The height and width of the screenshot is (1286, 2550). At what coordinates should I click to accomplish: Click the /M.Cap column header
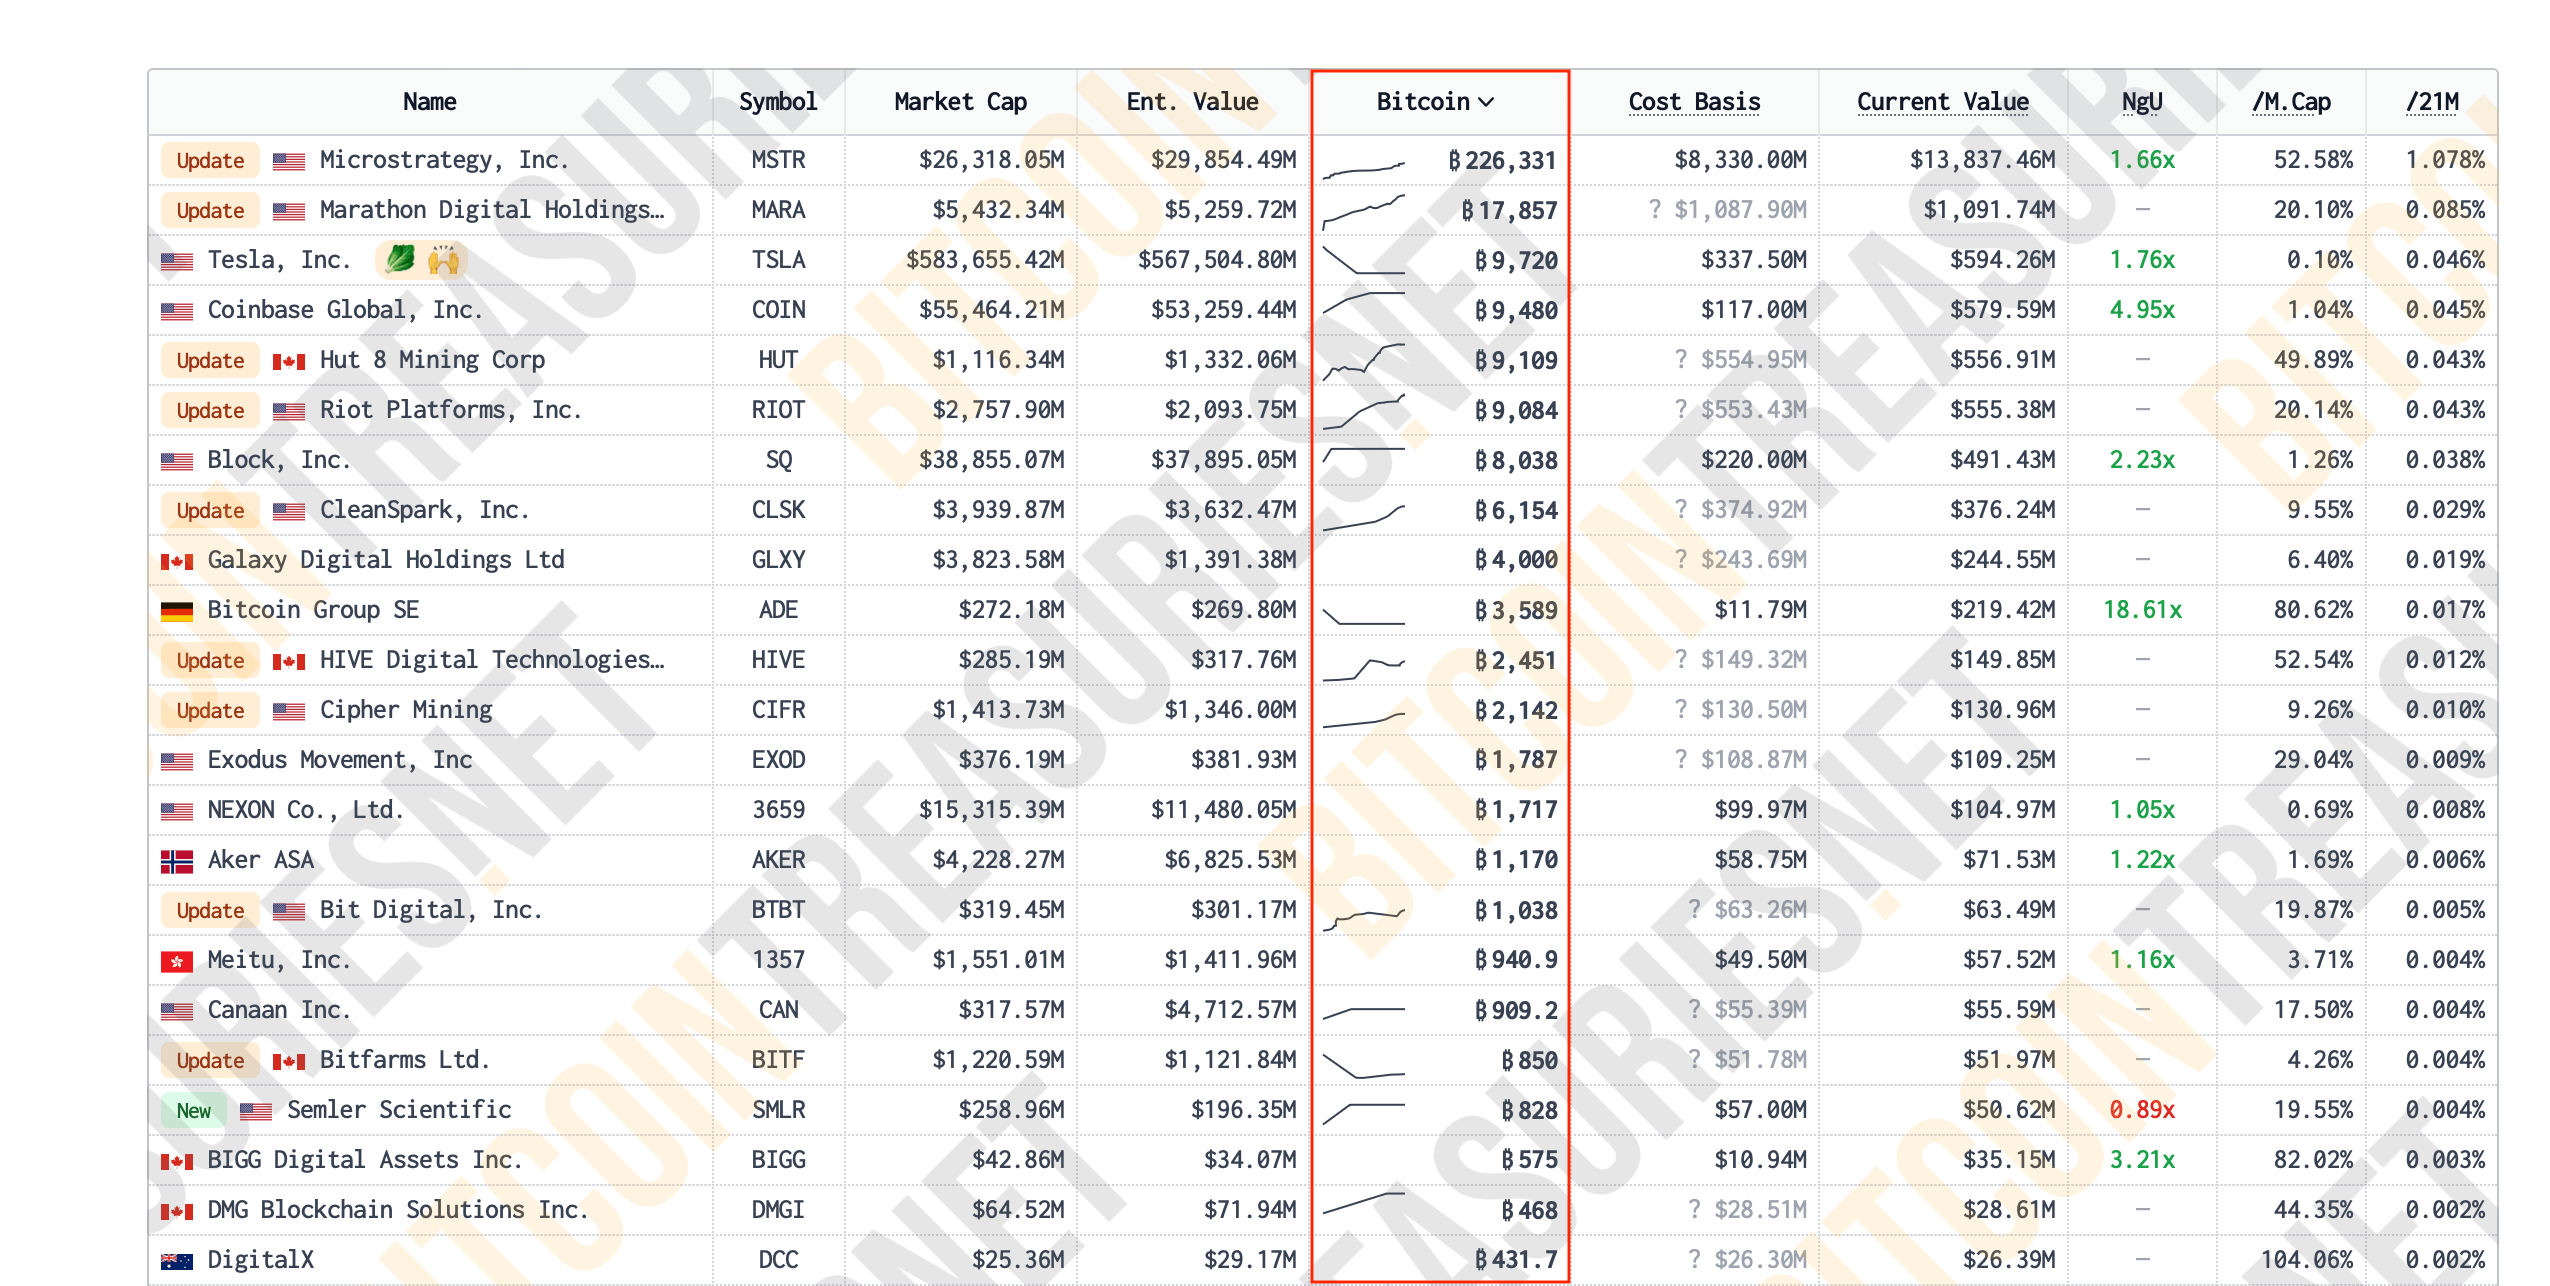coord(2291,102)
